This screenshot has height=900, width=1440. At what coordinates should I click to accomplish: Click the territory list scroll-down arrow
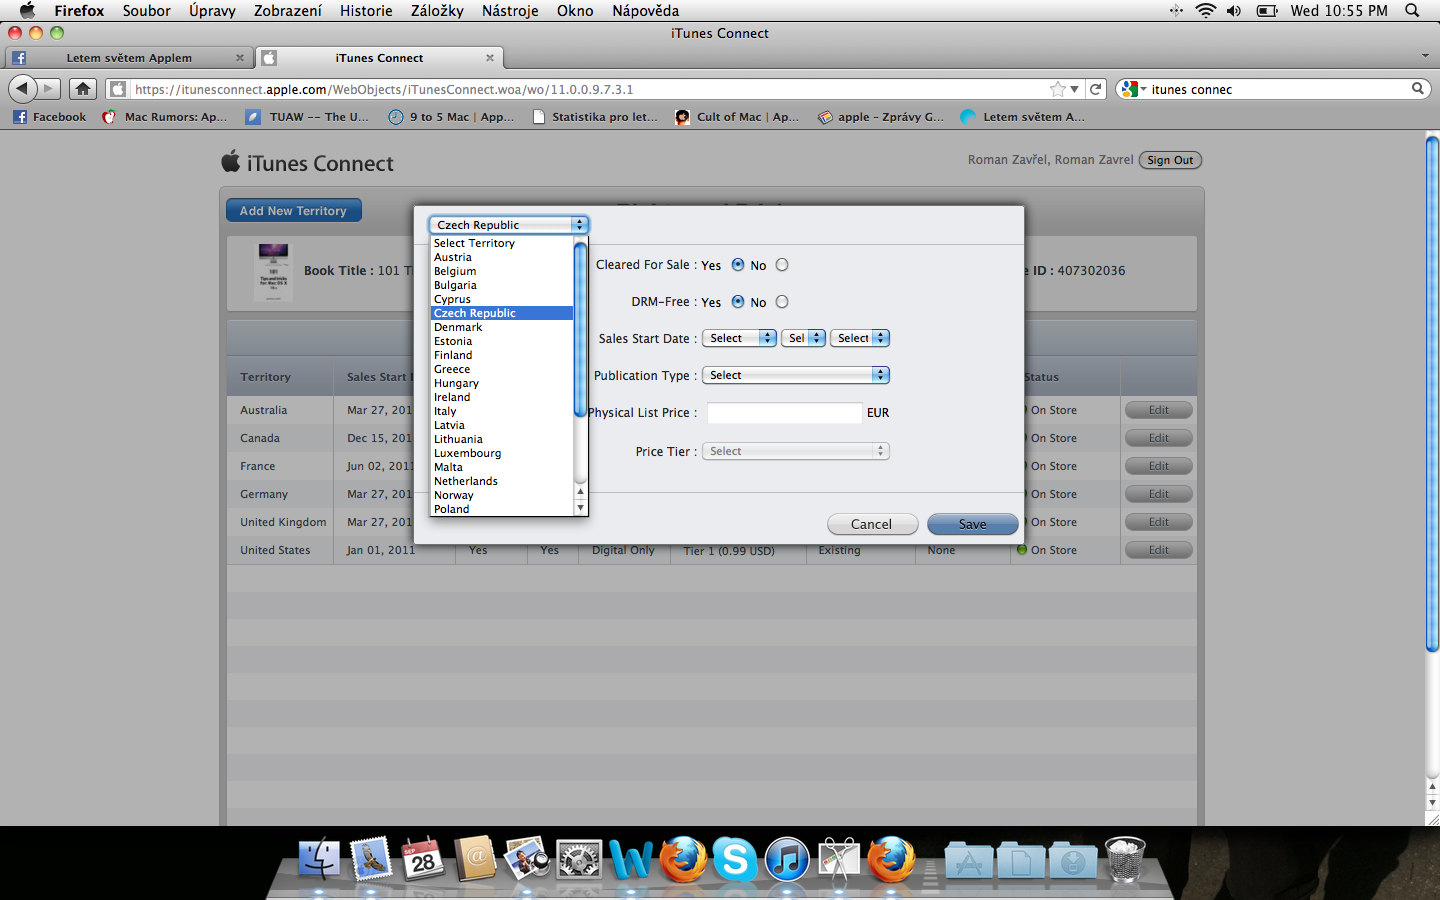580,508
